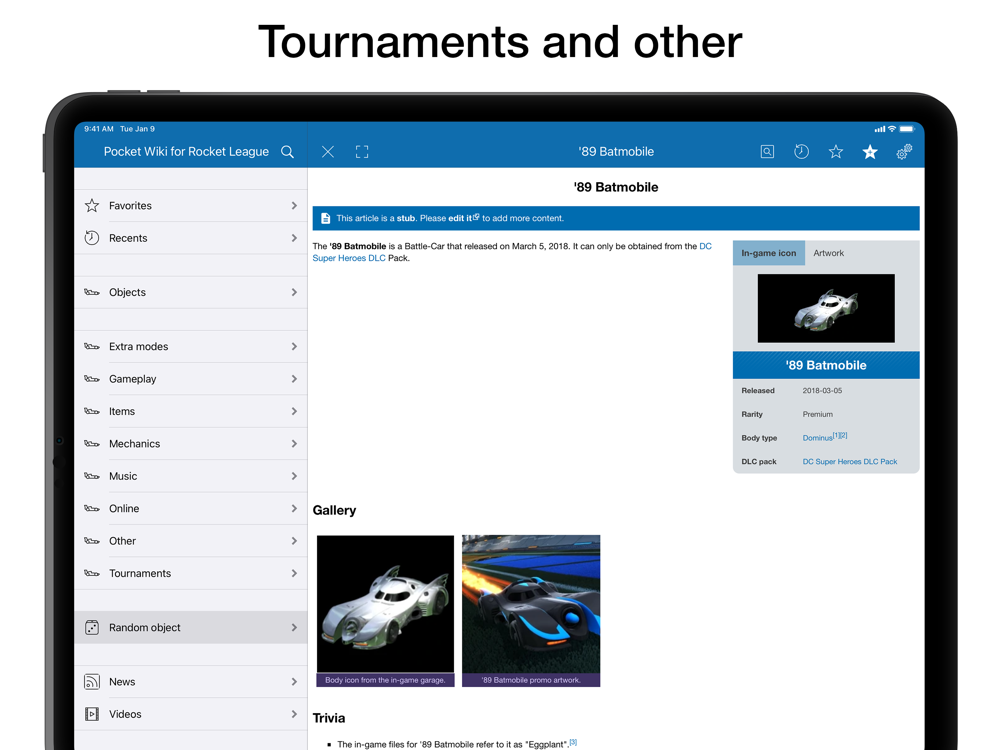This screenshot has width=1000, height=750.
Task: Follow the DC Super Heroes DLC link in intro
Action: pos(349,258)
